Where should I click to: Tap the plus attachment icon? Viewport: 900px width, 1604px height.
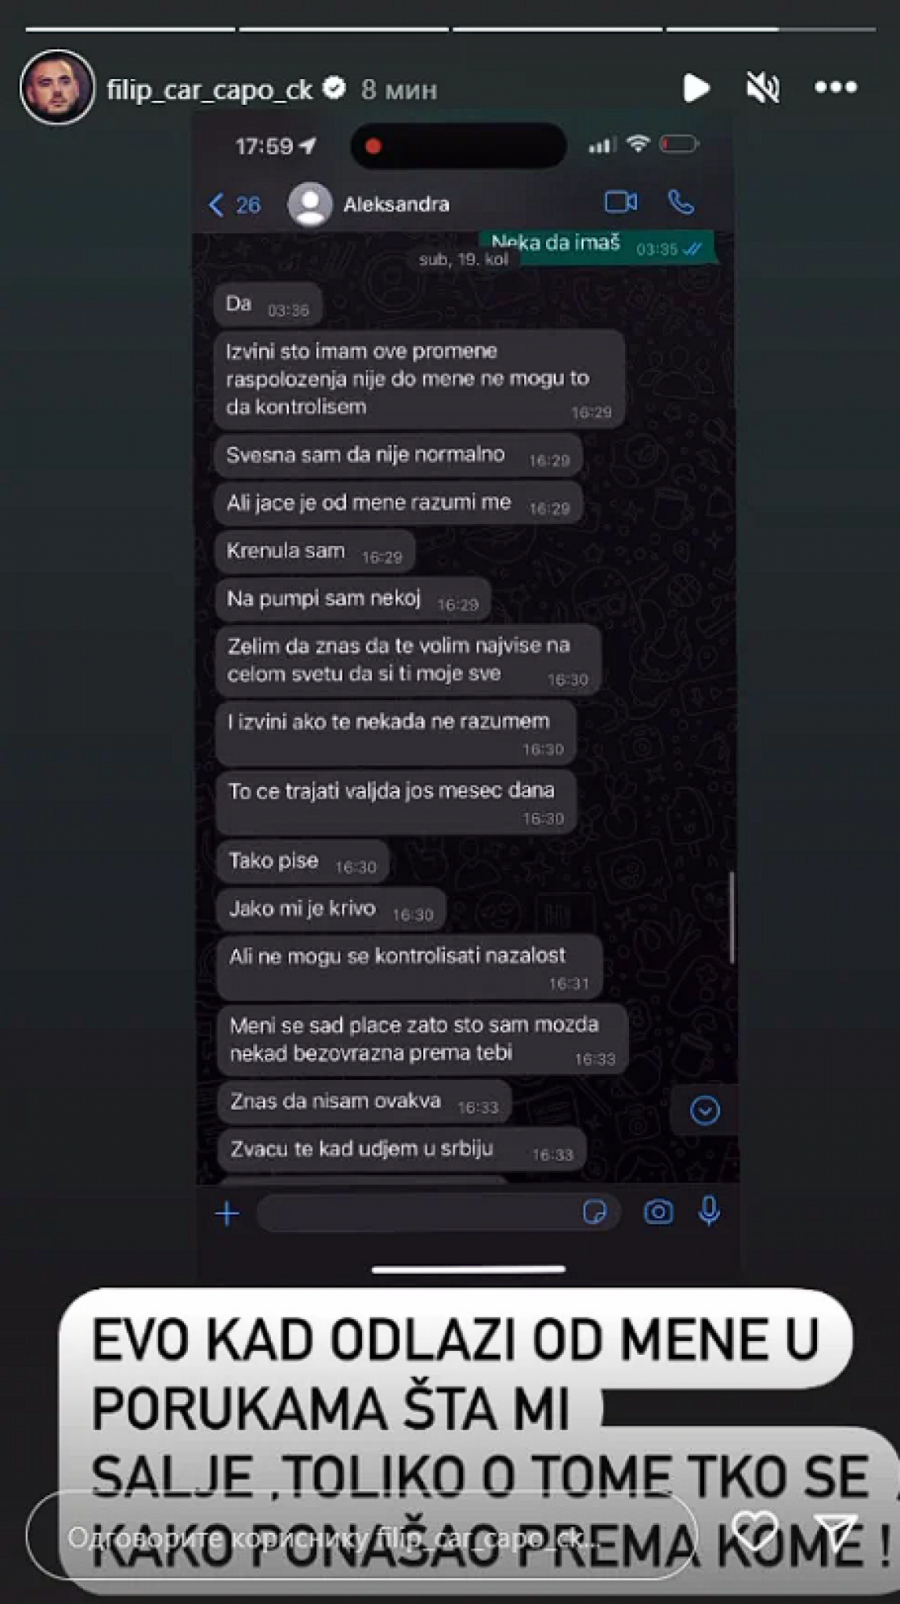(227, 1213)
